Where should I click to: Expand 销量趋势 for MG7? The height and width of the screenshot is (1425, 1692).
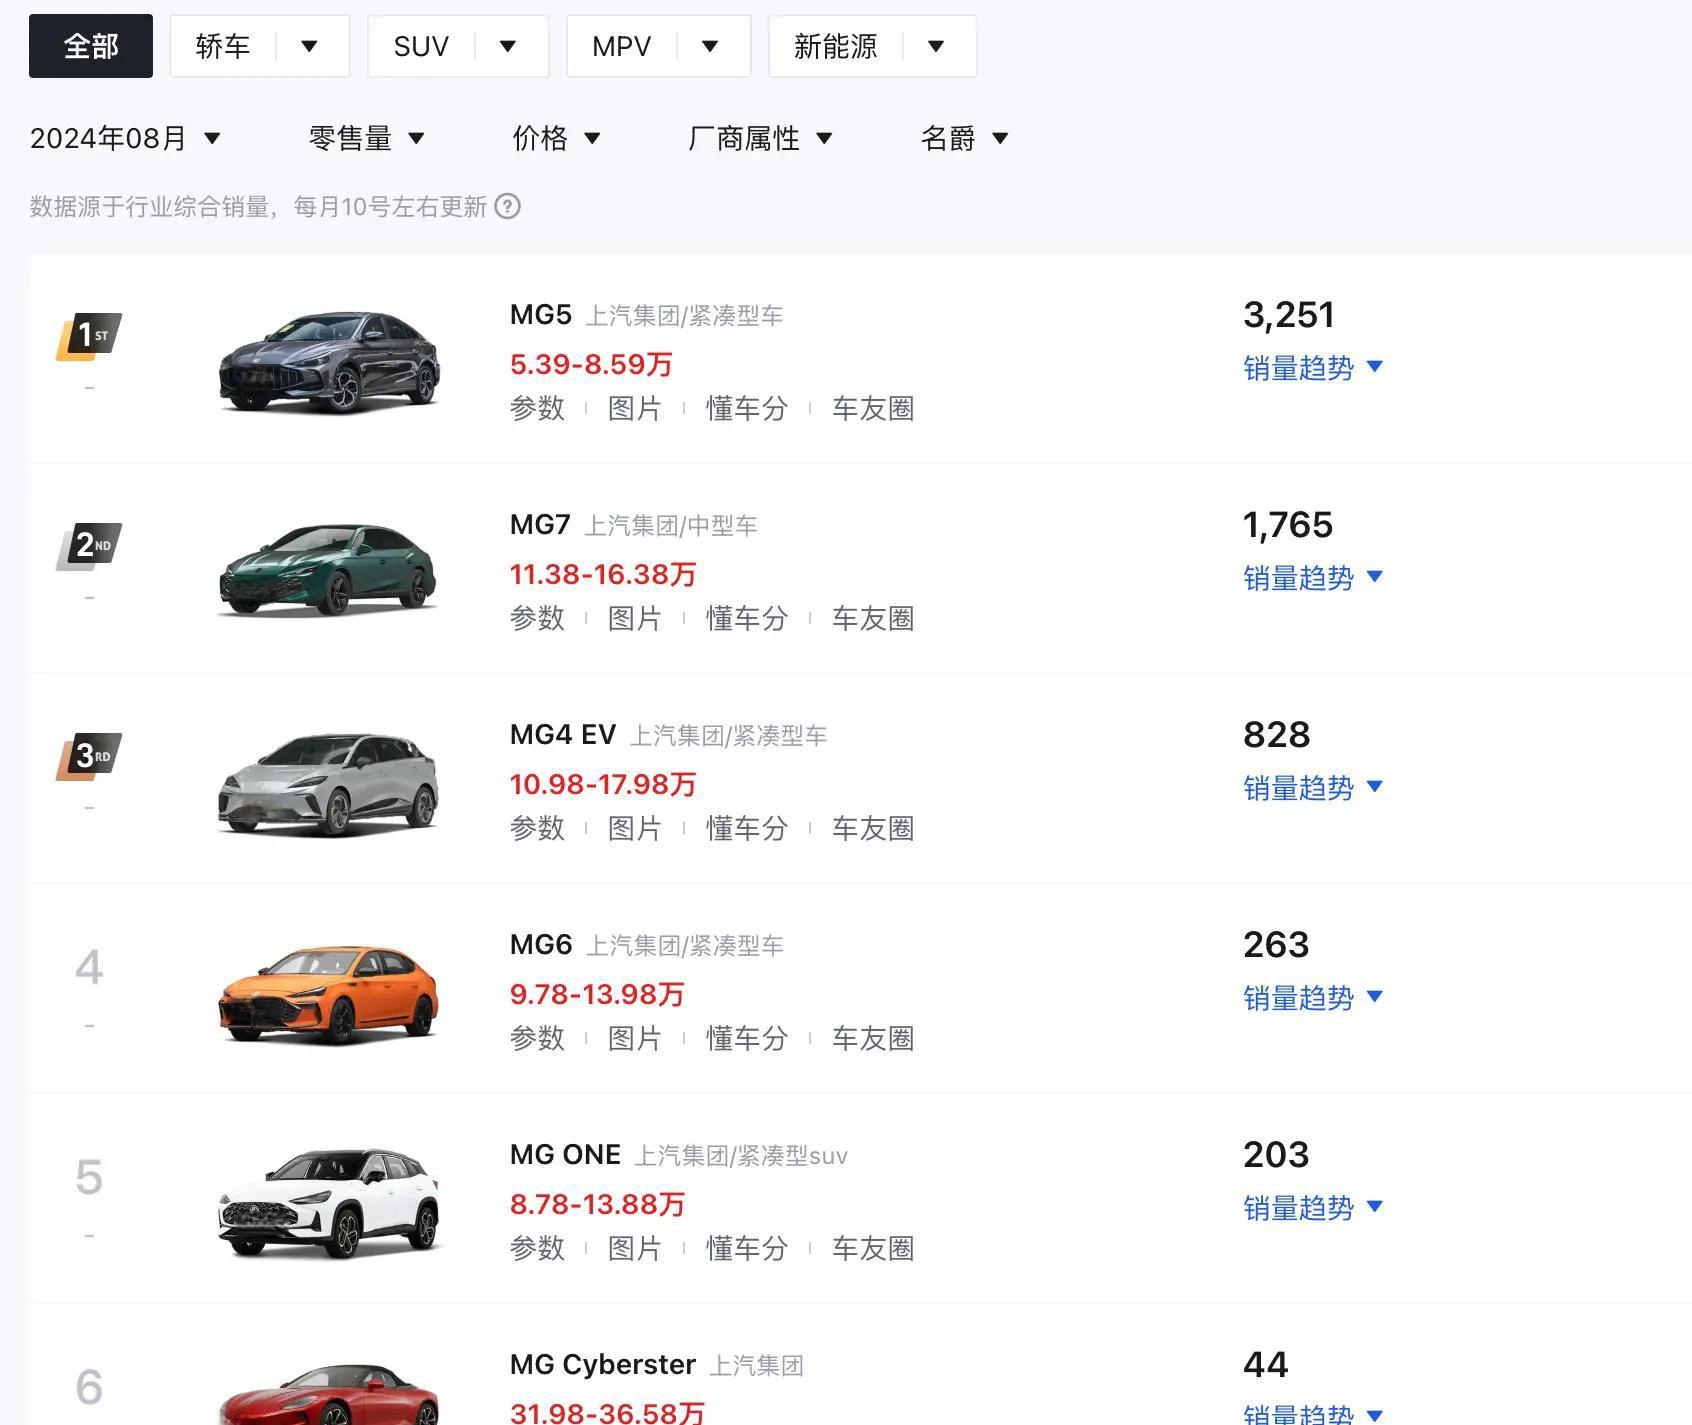1313,578
